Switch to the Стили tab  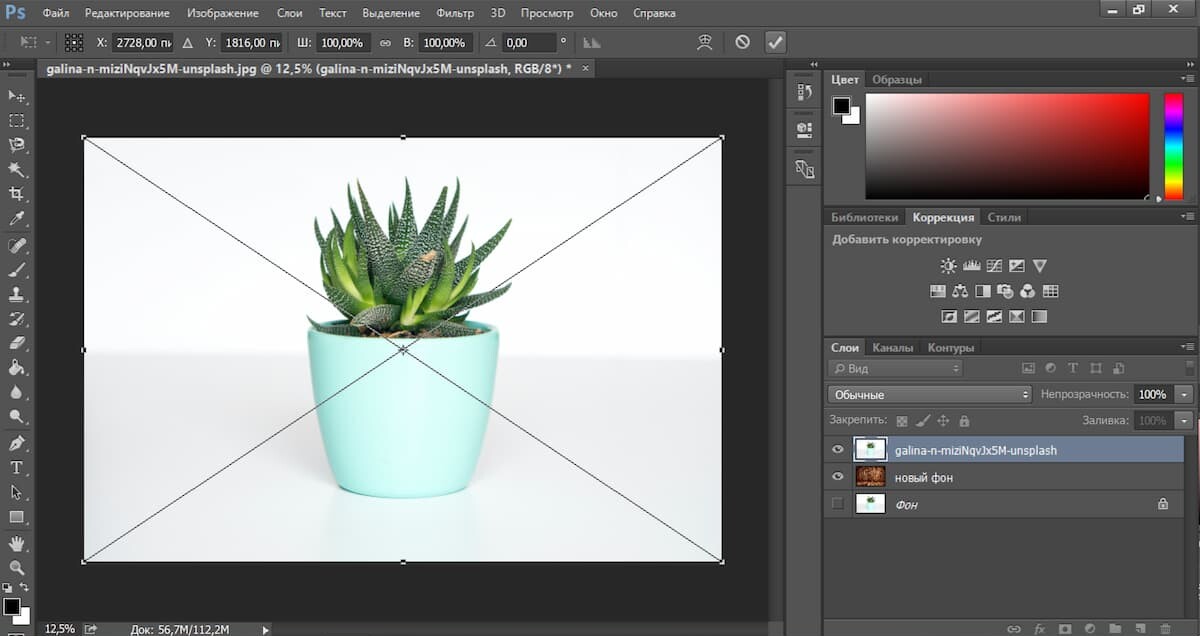click(x=1004, y=217)
